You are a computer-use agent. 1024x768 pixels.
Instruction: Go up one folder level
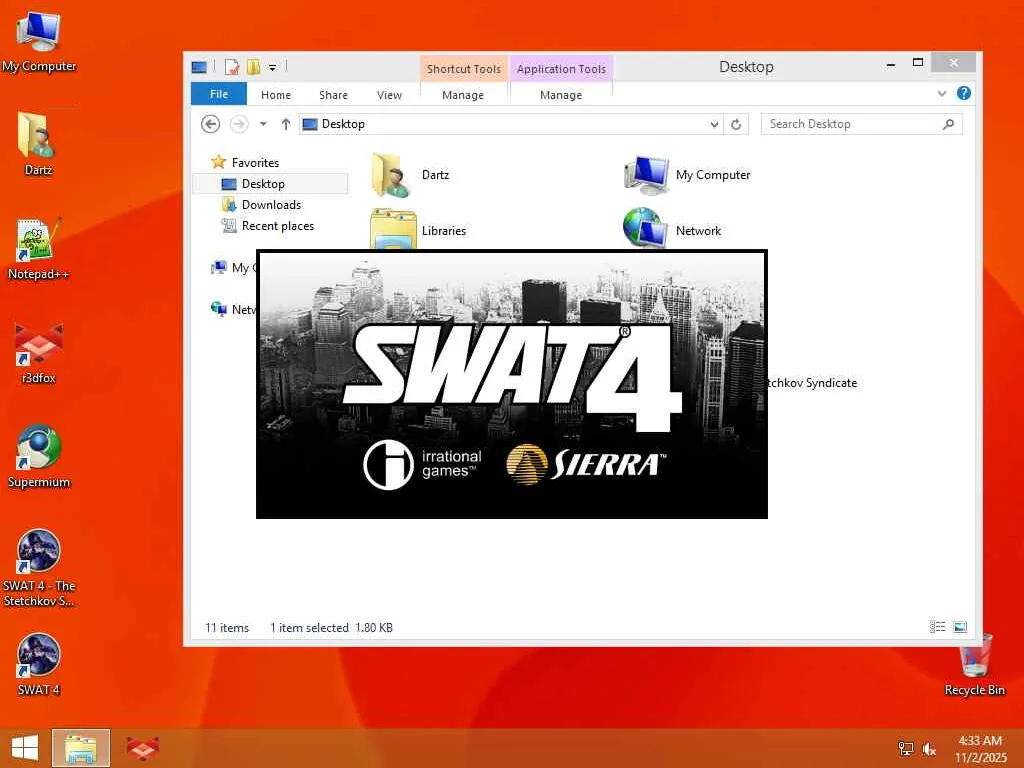click(x=285, y=124)
